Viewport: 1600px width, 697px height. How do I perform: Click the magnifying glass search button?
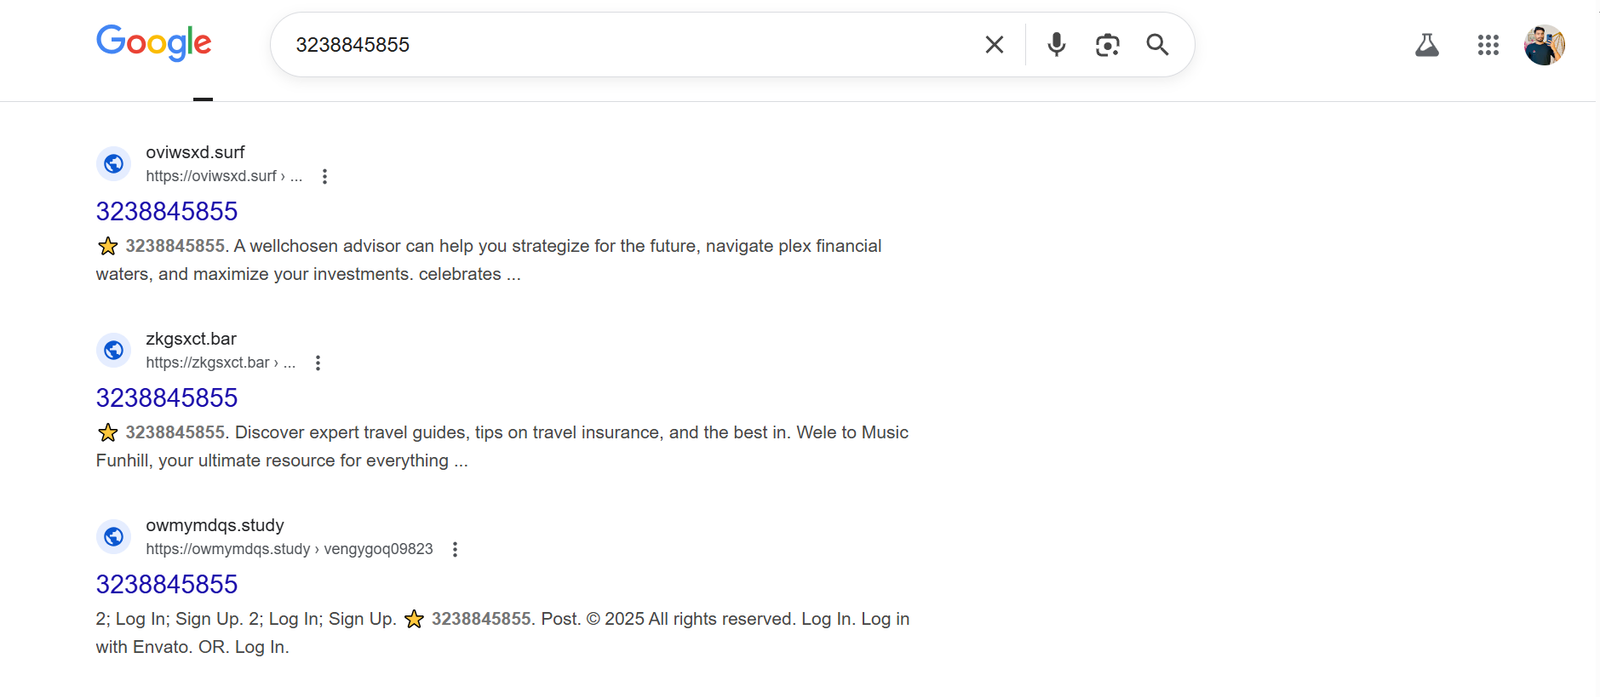1157,45
